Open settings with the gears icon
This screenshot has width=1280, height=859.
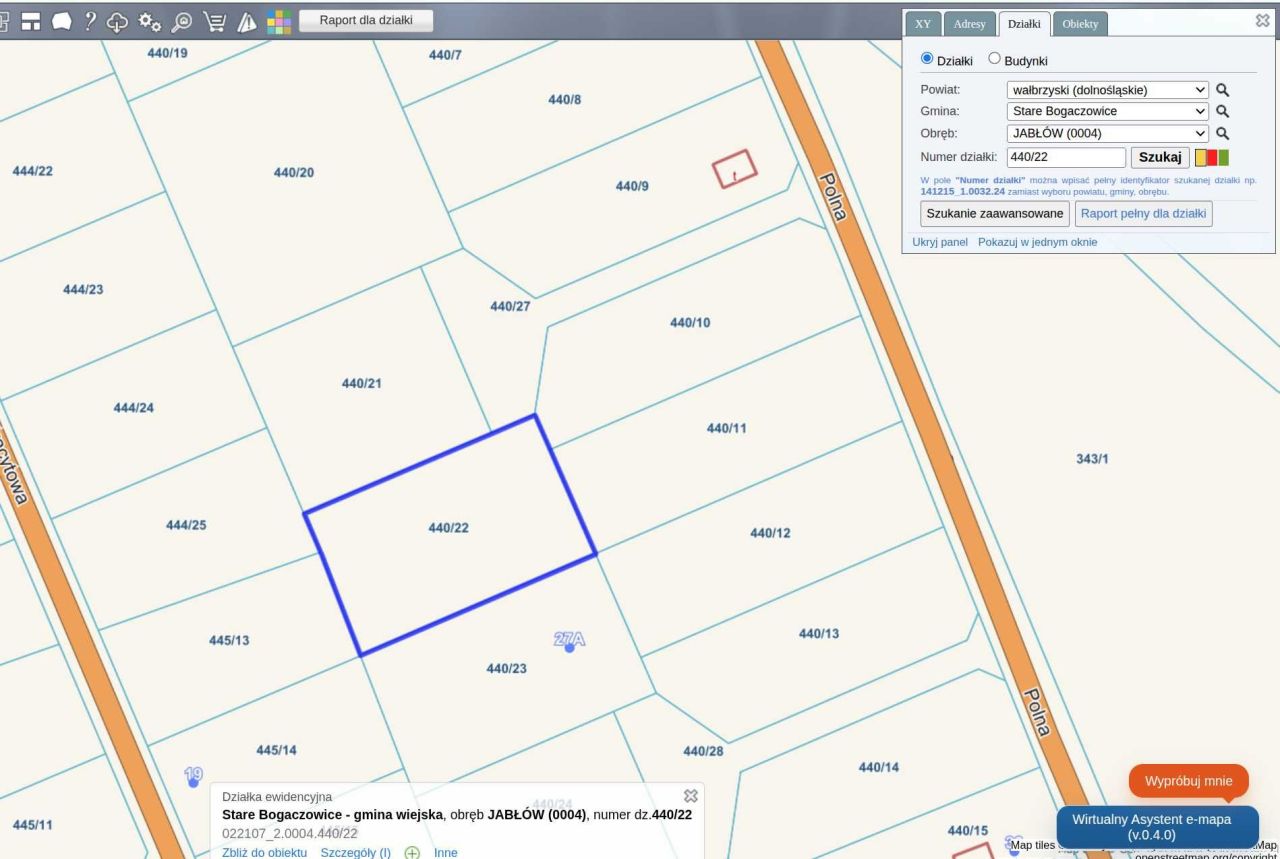(x=150, y=22)
